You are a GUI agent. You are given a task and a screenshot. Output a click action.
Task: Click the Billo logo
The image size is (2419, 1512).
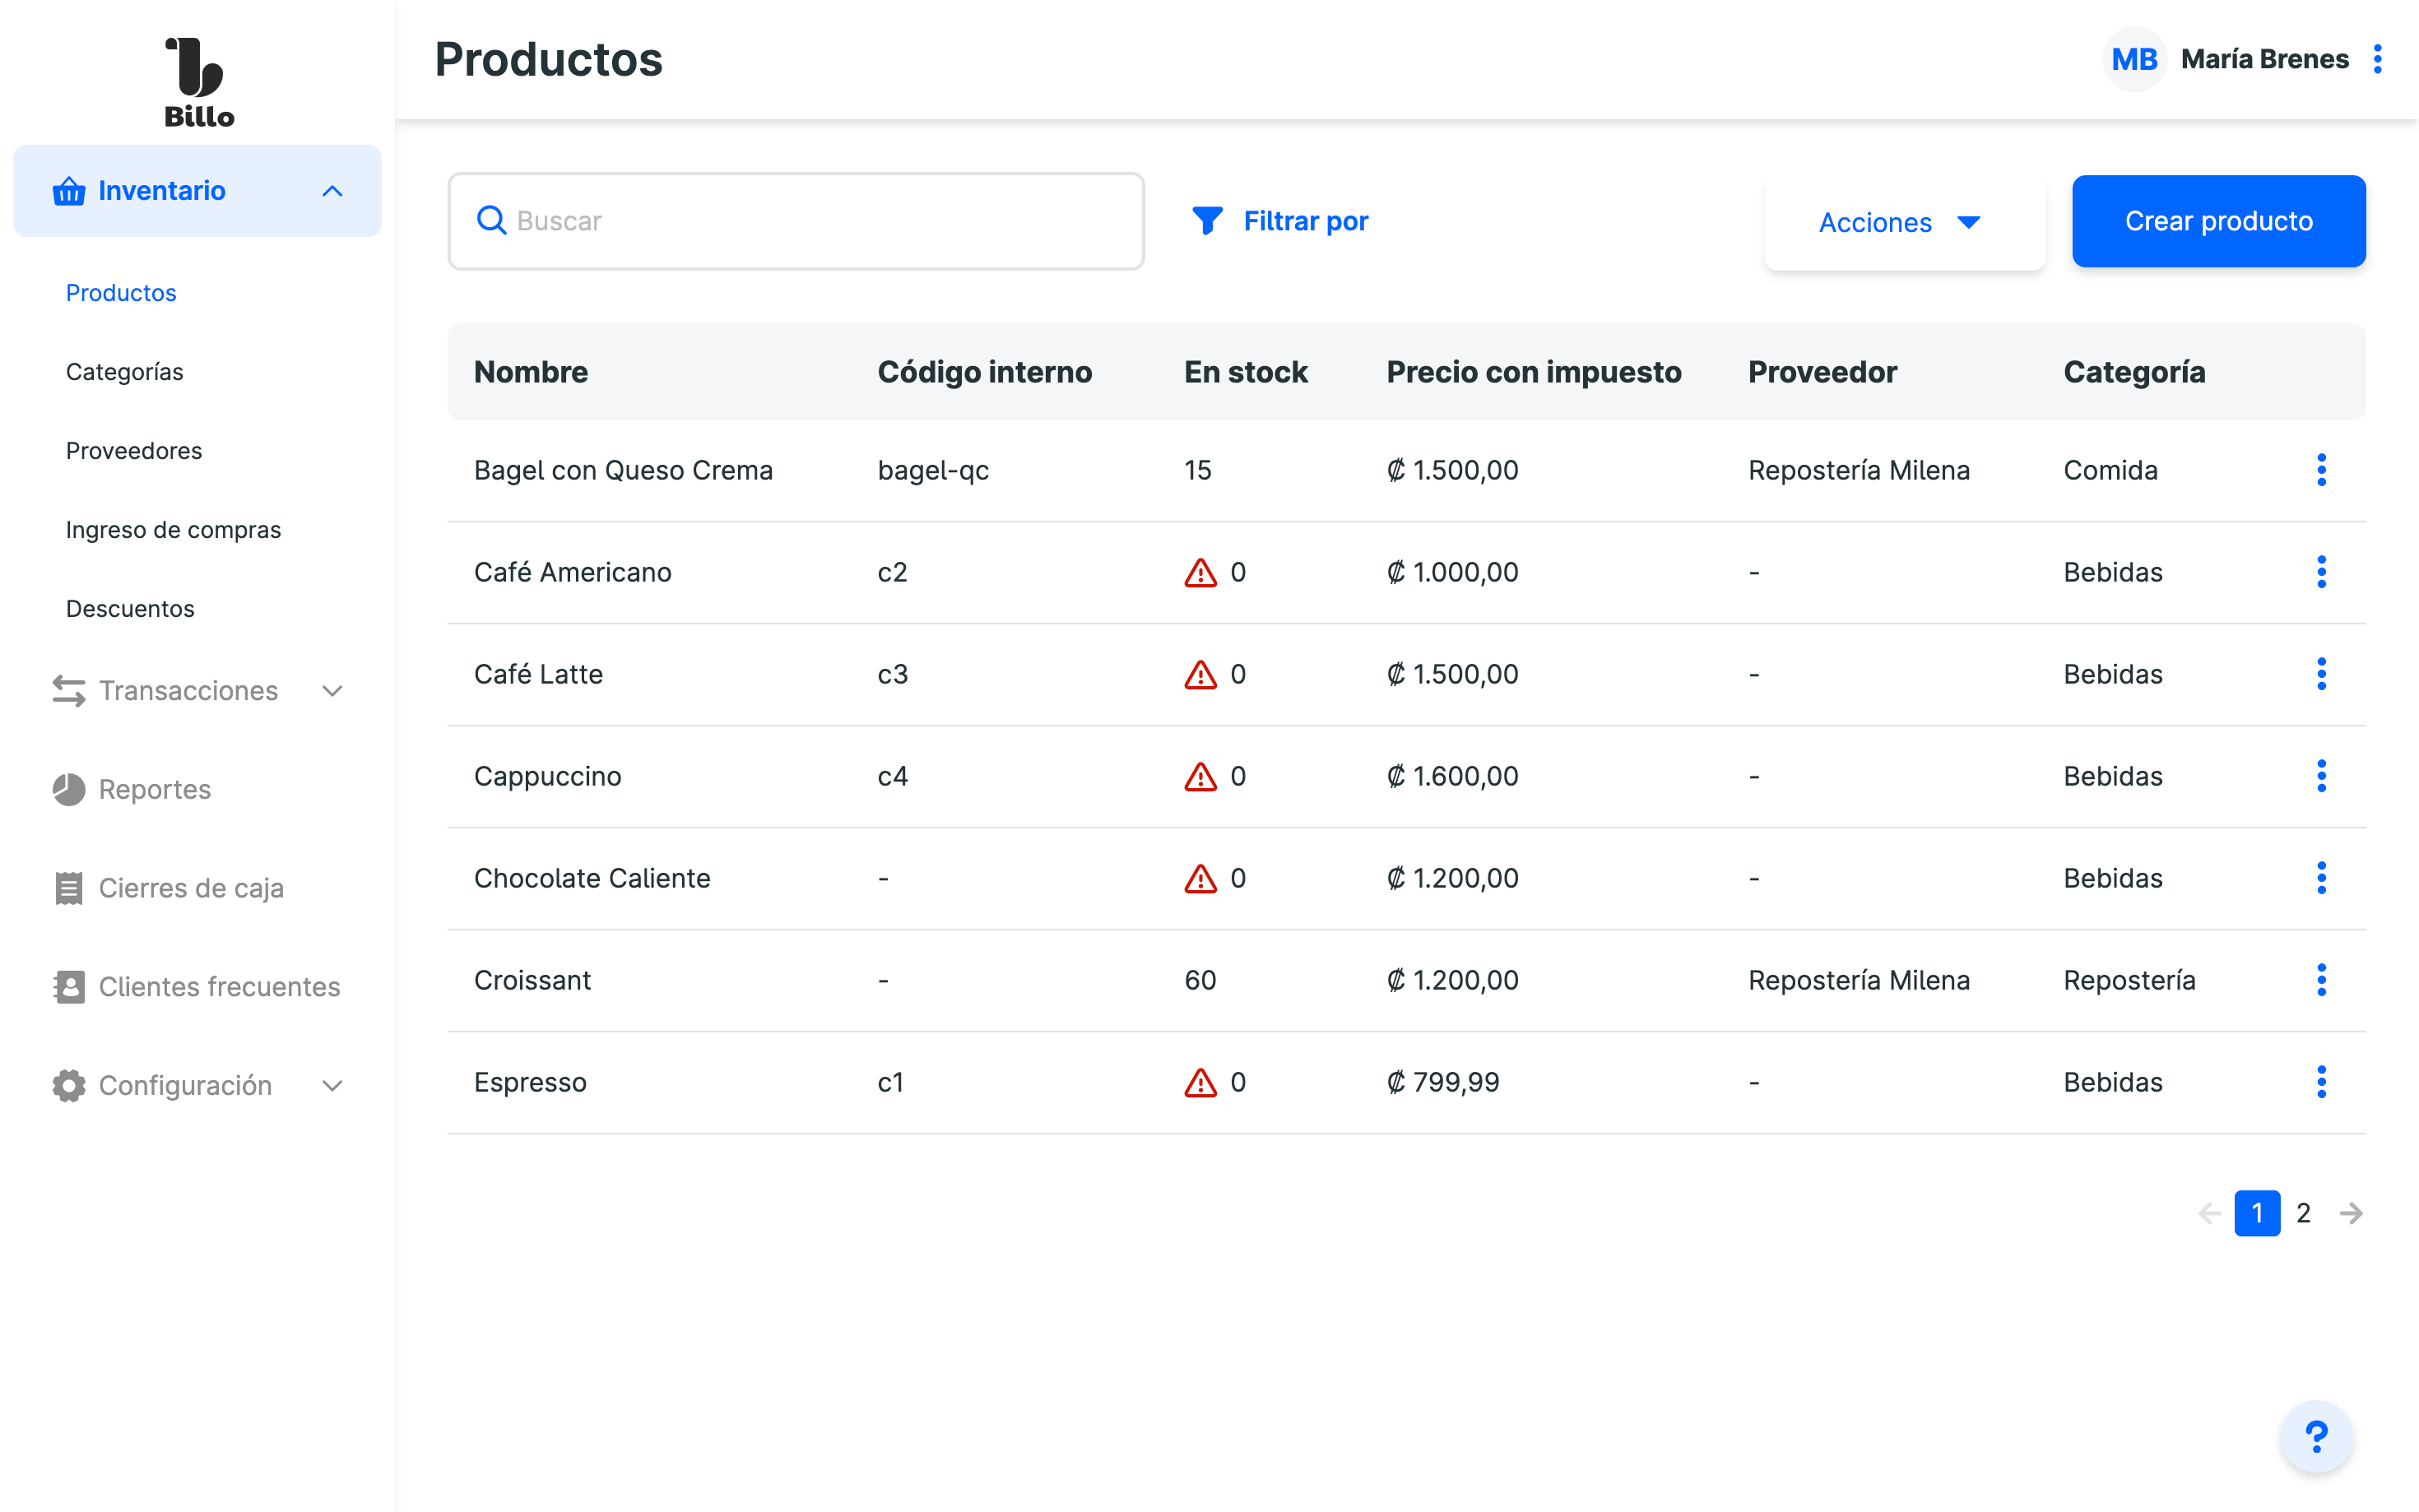click(198, 83)
